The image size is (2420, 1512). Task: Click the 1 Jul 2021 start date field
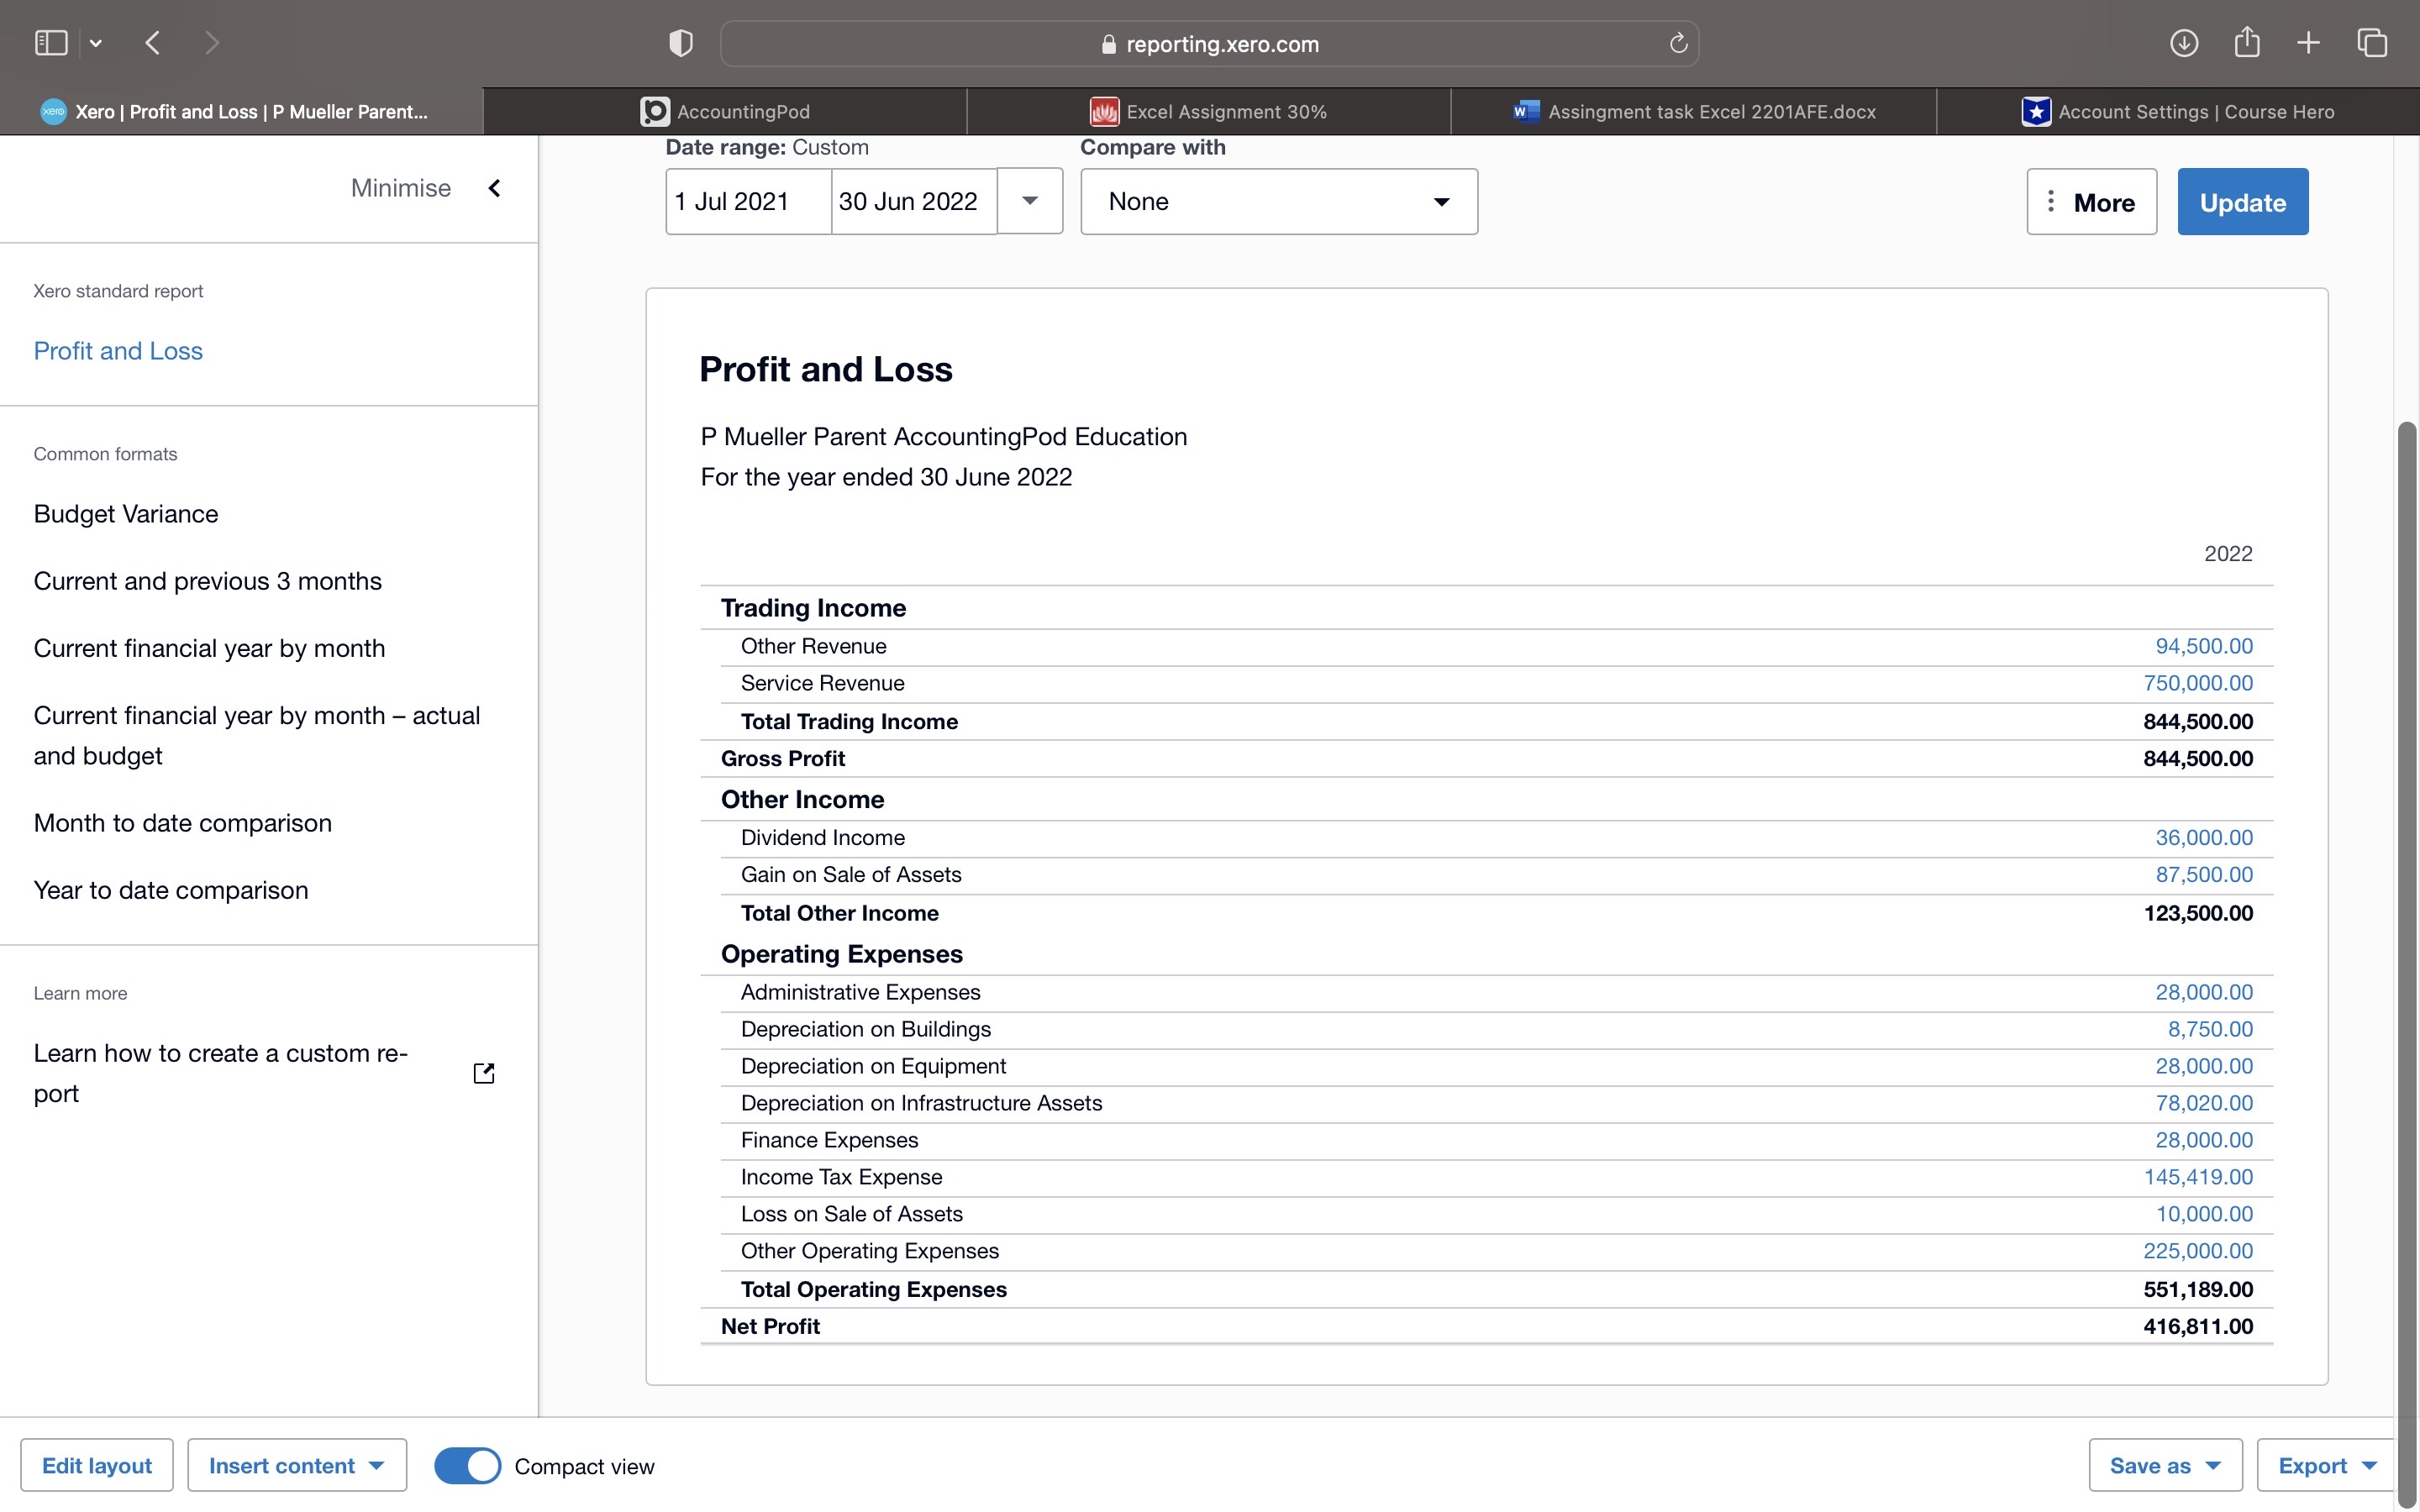[x=747, y=201]
